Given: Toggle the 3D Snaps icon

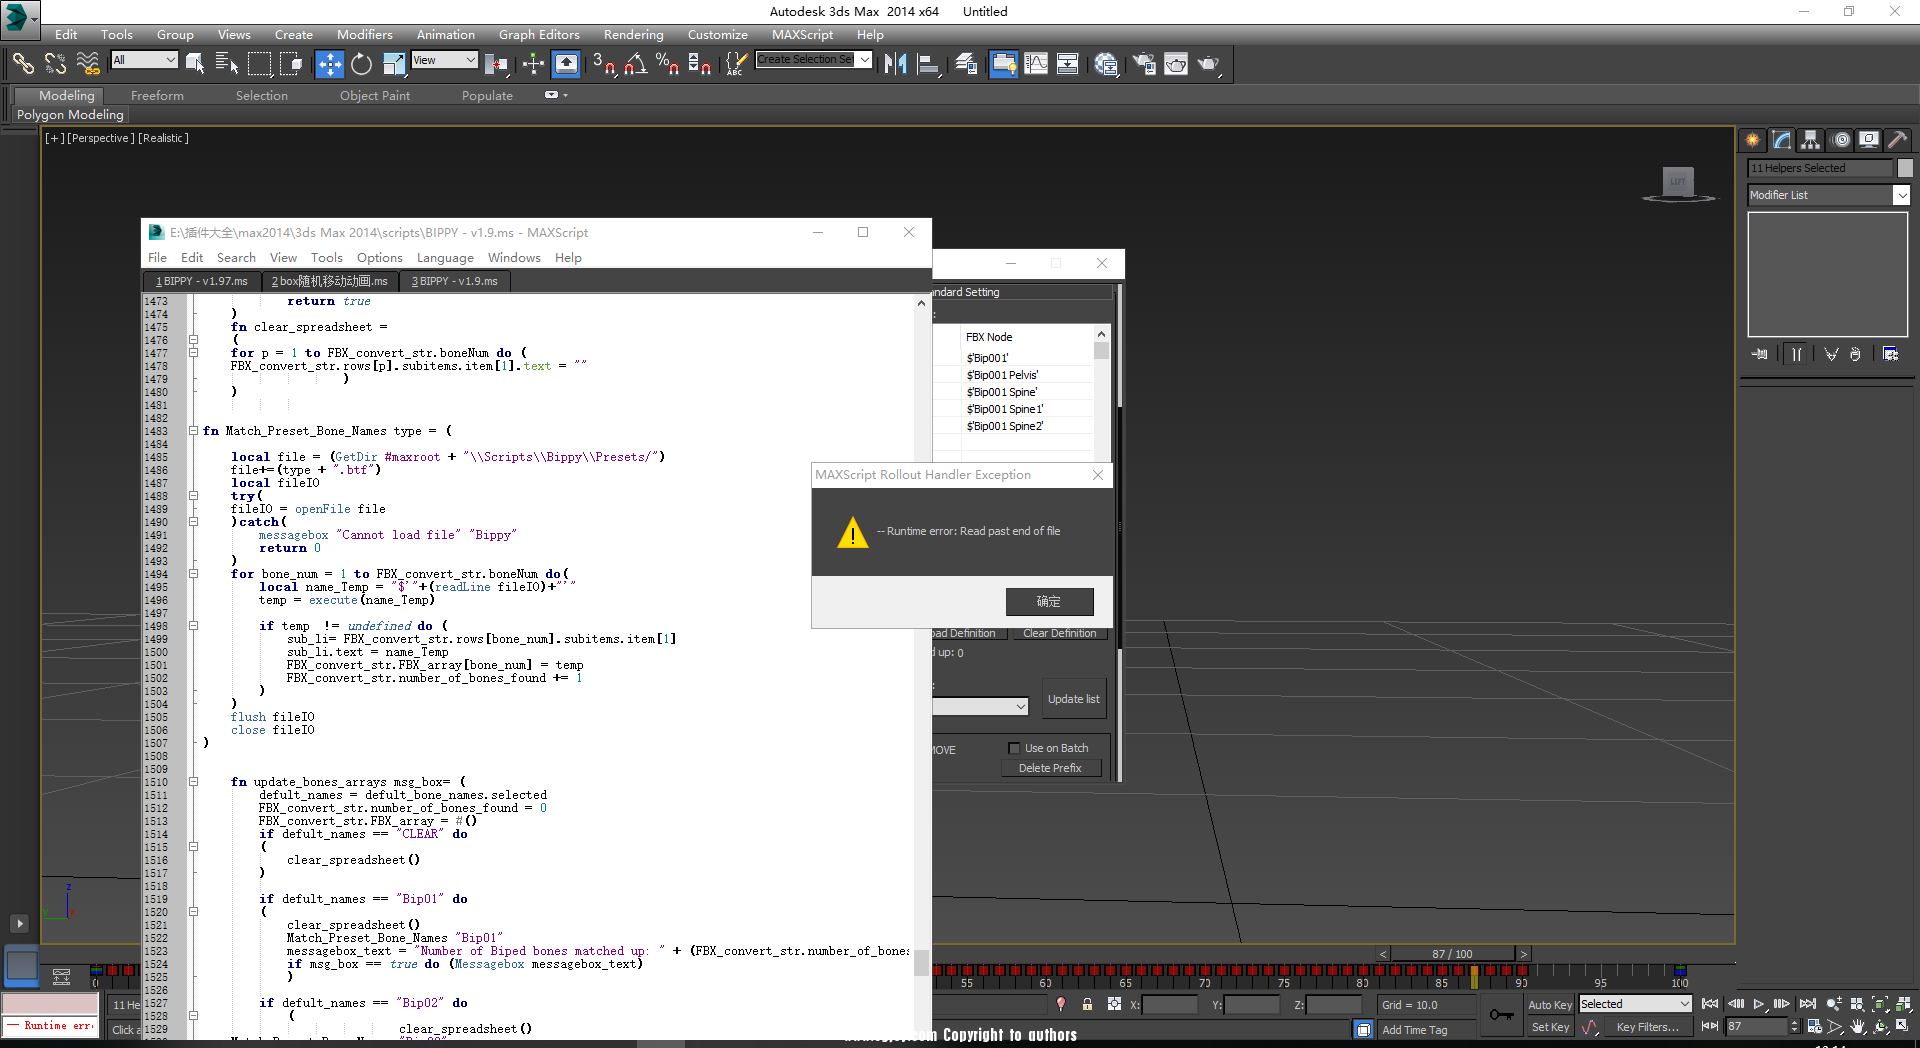Looking at the screenshot, I should (603, 64).
